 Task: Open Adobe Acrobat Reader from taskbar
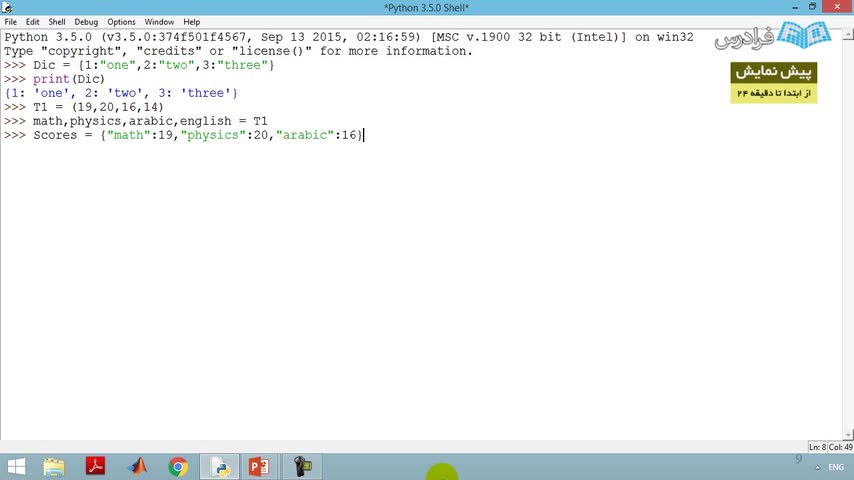coord(95,467)
